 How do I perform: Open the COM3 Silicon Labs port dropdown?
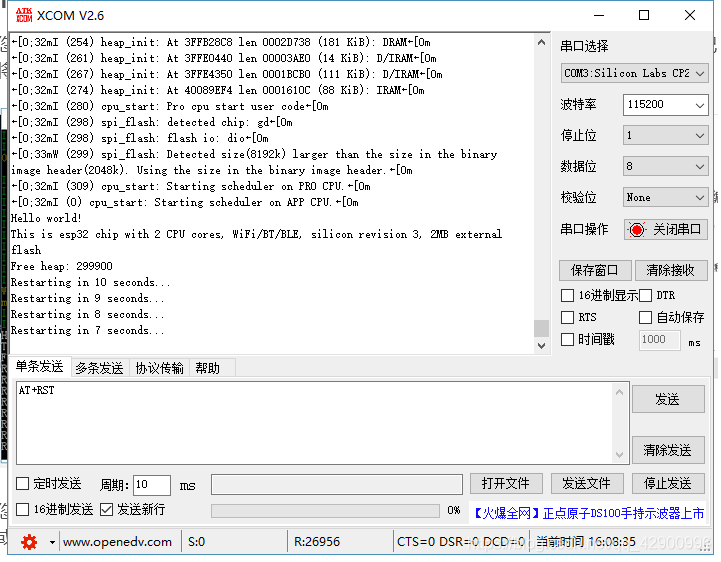click(x=634, y=74)
